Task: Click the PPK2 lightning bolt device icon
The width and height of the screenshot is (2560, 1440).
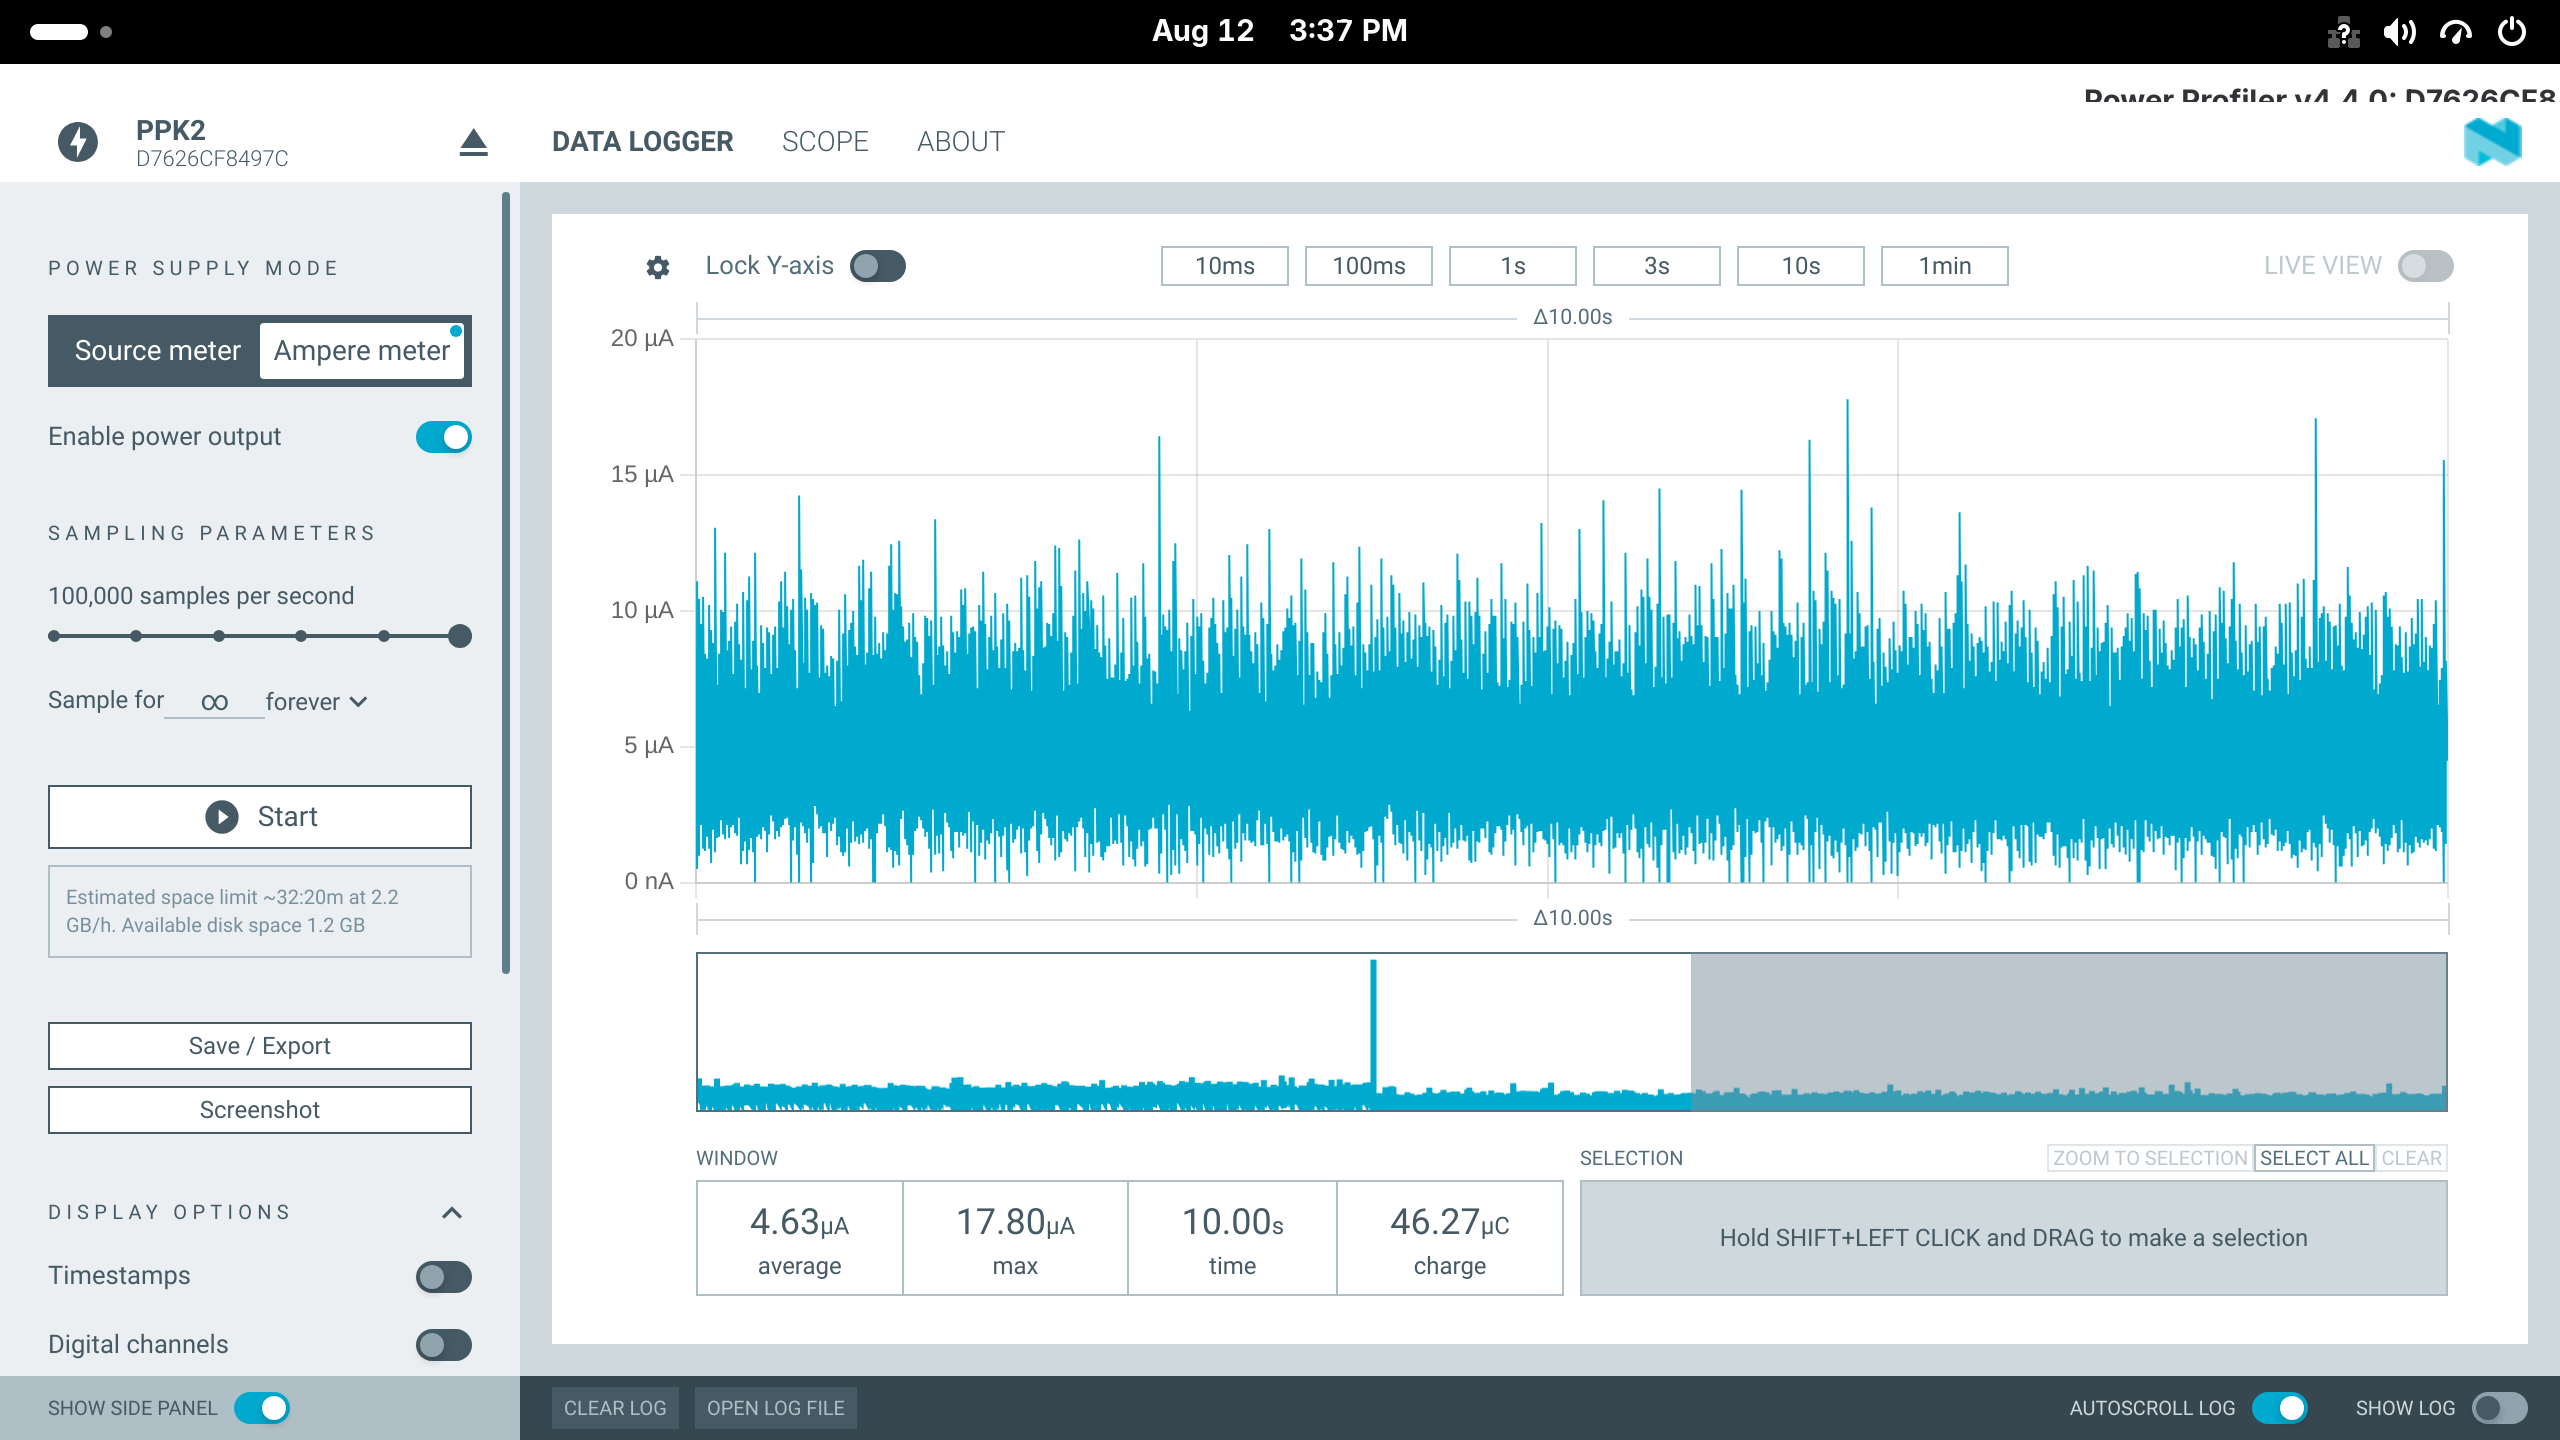Action: tap(78, 142)
